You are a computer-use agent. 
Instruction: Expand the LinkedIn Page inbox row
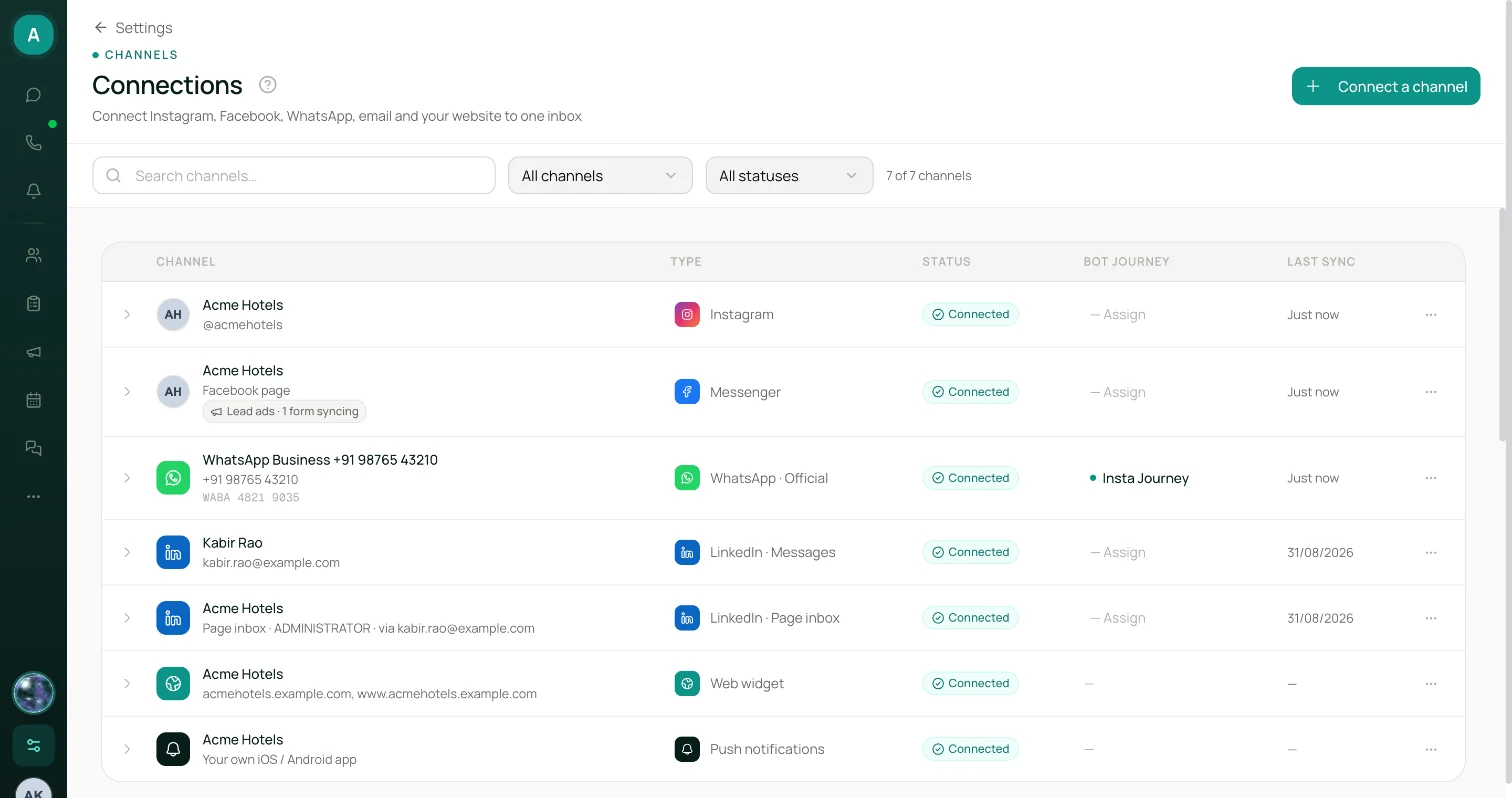127,618
